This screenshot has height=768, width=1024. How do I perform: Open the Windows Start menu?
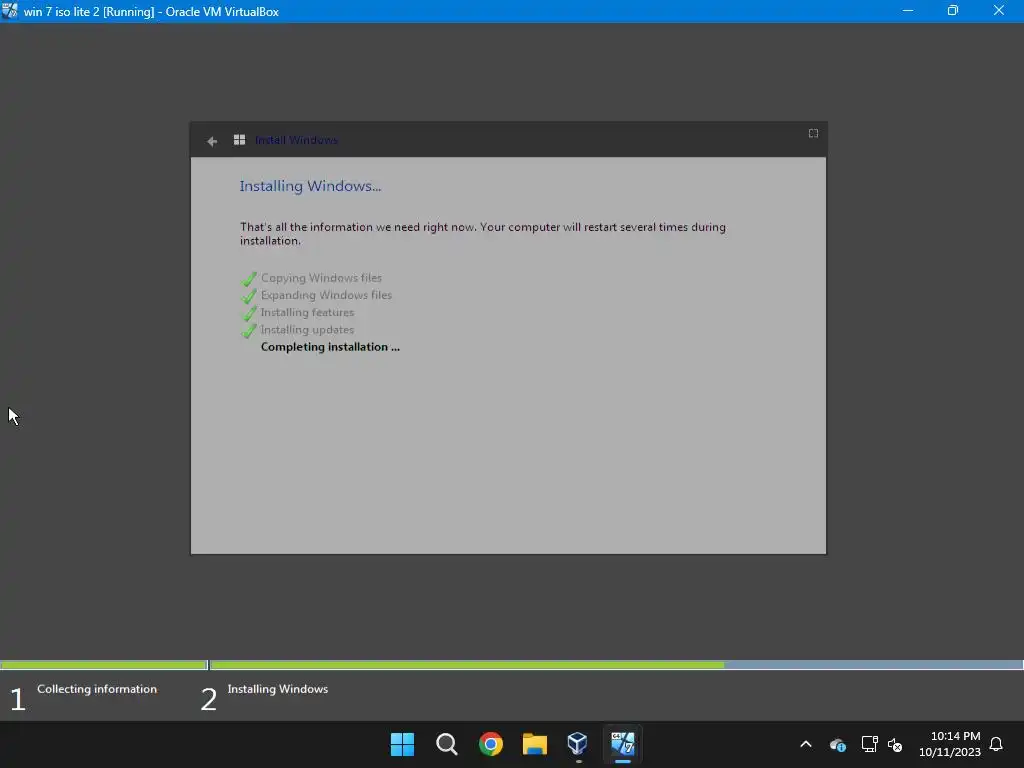point(402,744)
